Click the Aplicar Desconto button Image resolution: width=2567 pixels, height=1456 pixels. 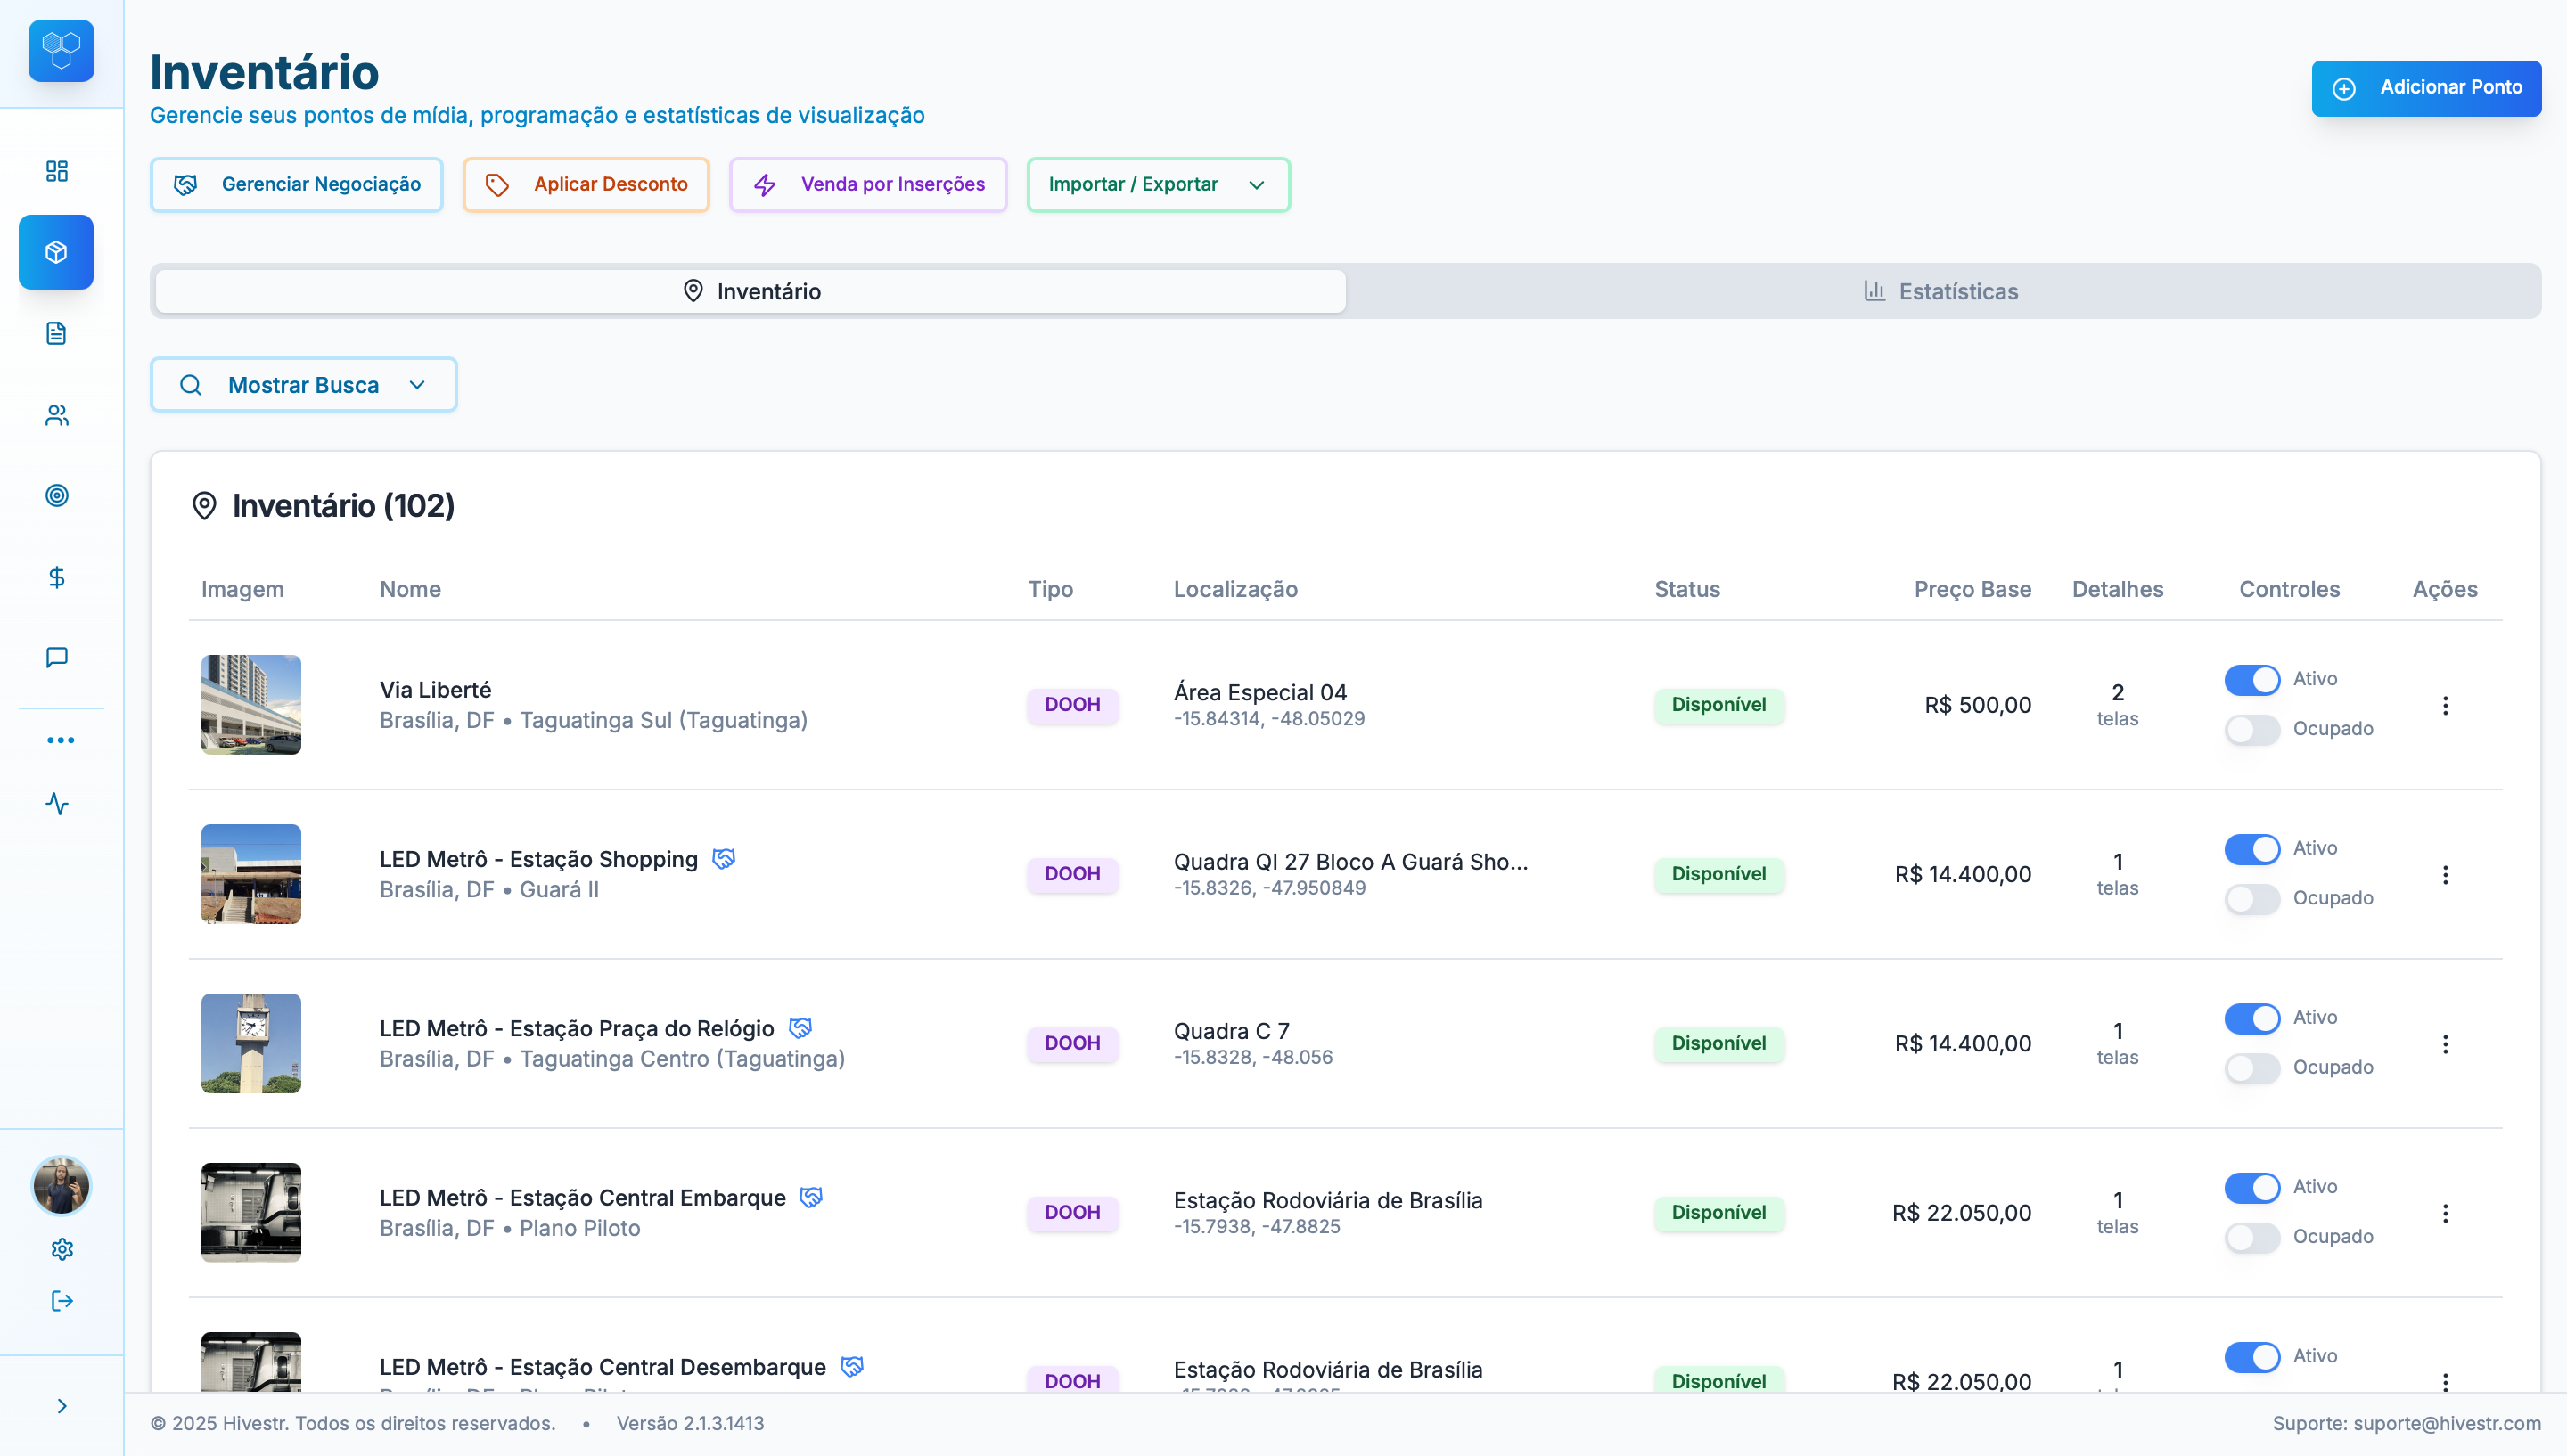pyautogui.click(x=586, y=185)
